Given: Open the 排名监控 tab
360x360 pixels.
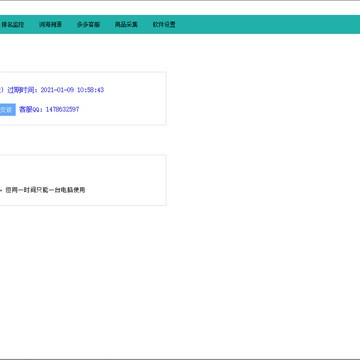Looking at the screenshot, I should click(13, 24).
